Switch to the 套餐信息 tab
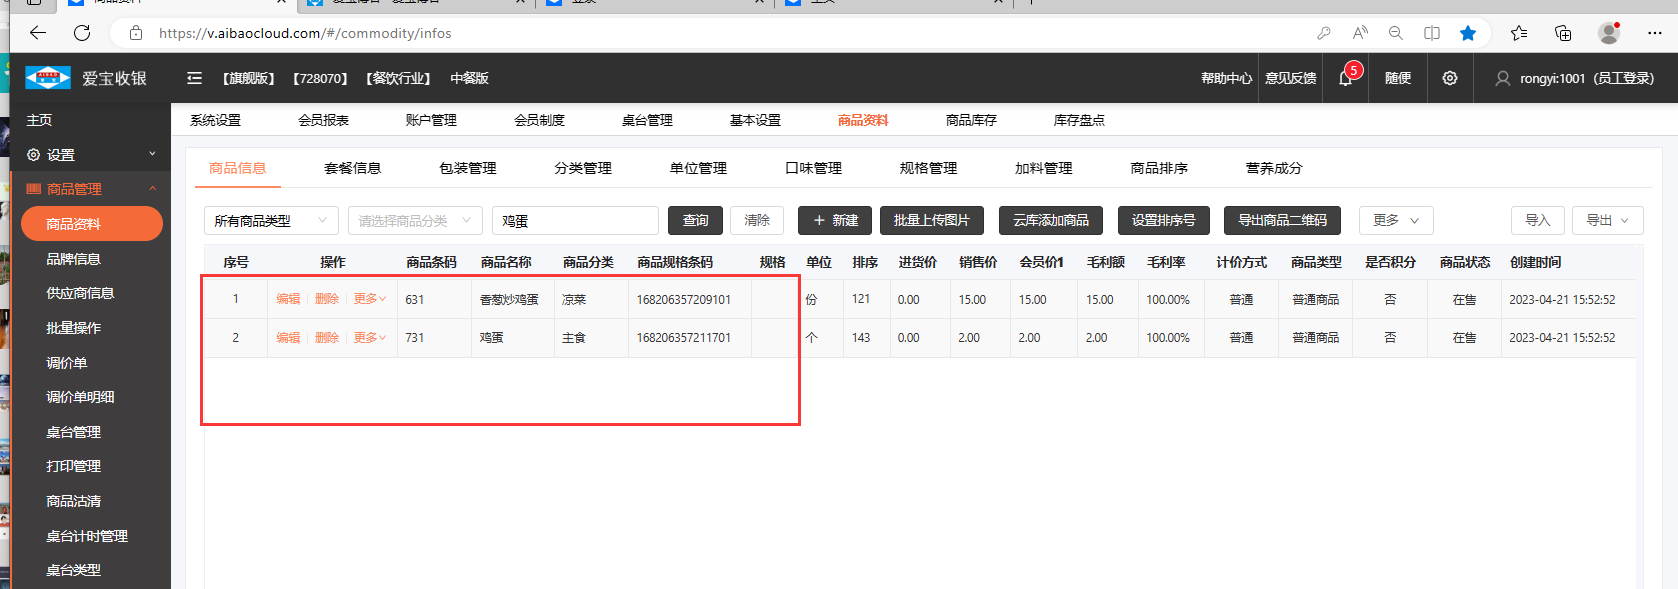 click(353, 168)
